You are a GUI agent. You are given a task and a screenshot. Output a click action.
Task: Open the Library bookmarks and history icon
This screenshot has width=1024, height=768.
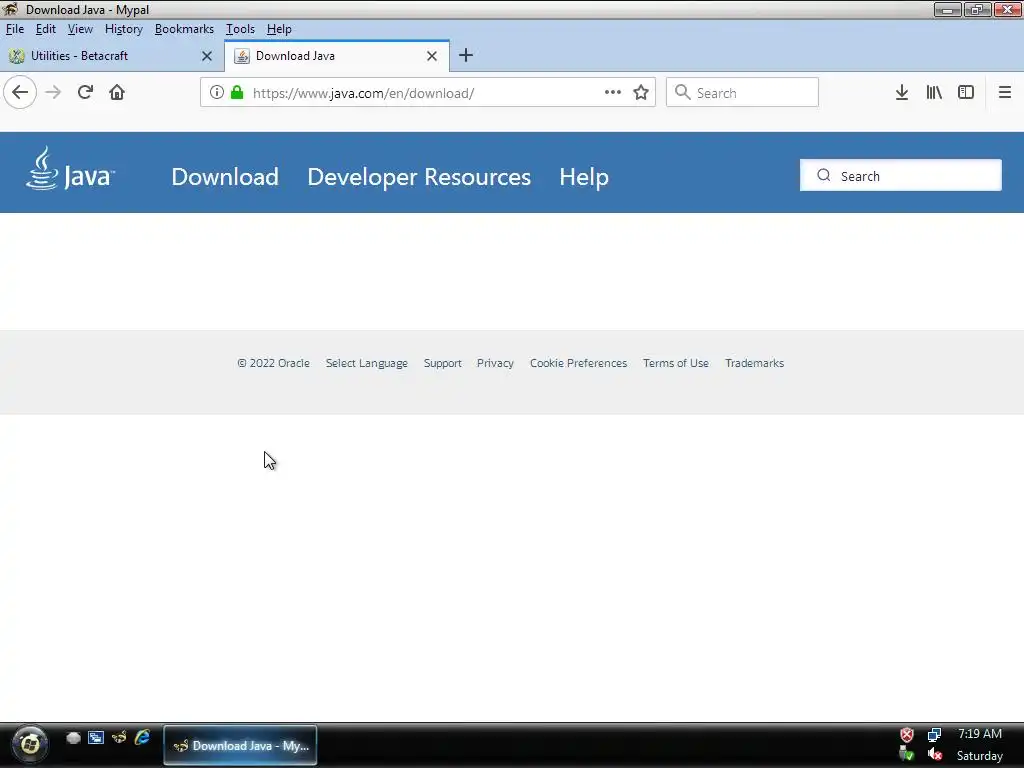point(934,92)
